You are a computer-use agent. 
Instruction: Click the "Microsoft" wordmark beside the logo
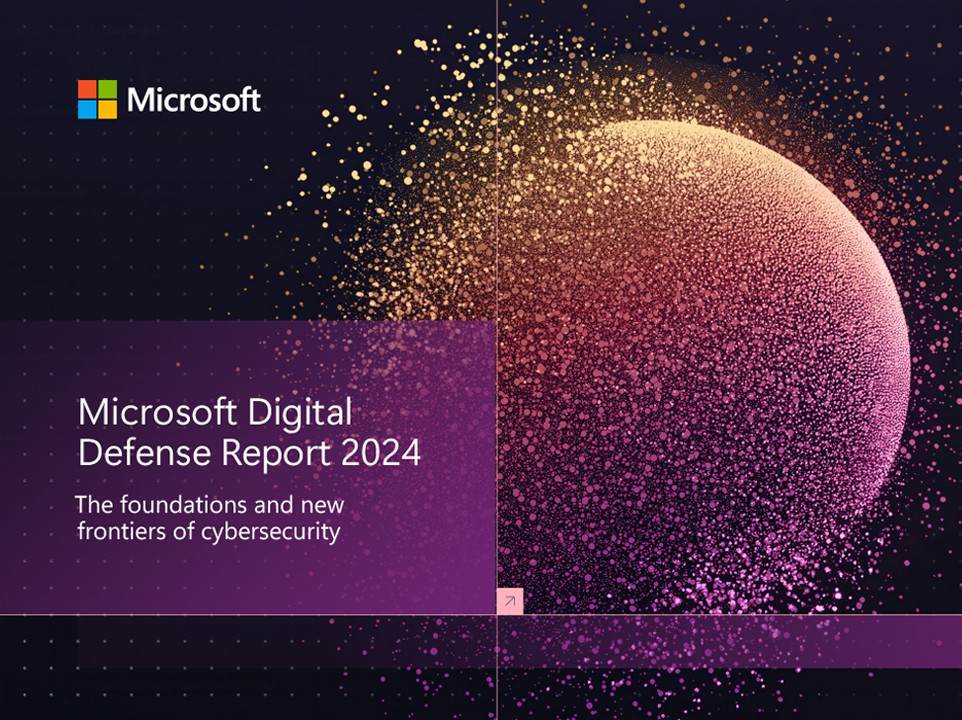pos(194,100)
